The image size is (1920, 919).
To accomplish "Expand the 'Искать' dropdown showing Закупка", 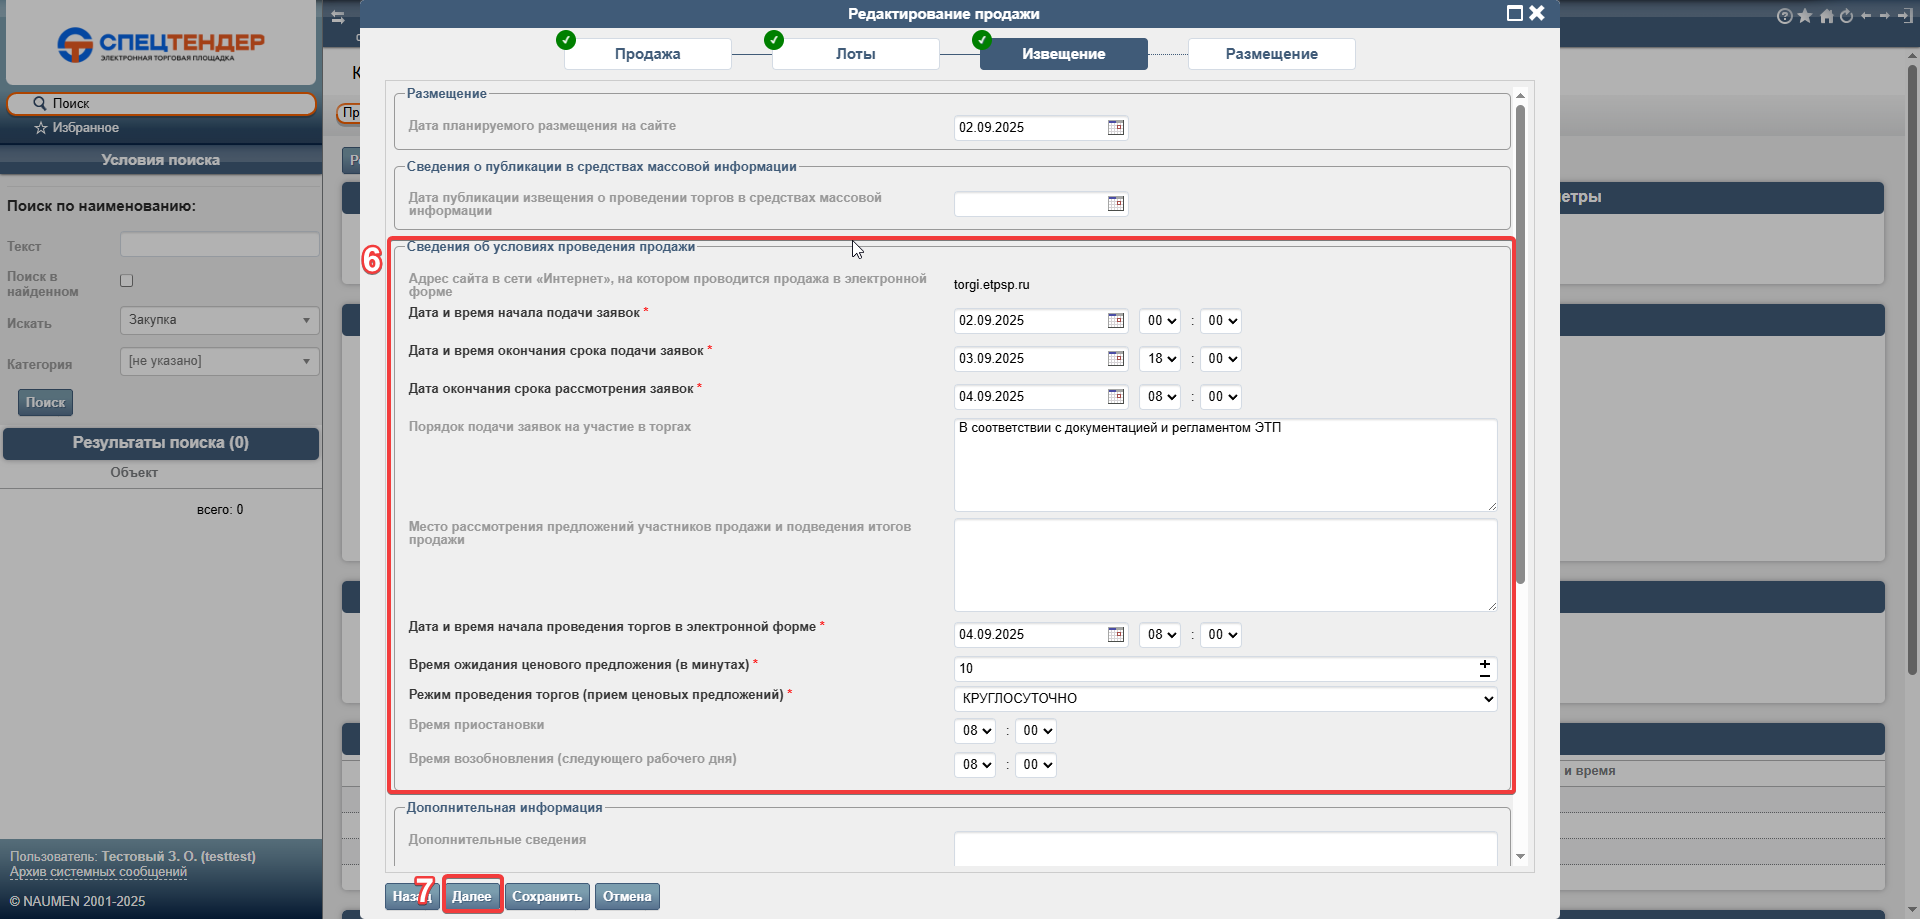I will [x=219, y=320].
